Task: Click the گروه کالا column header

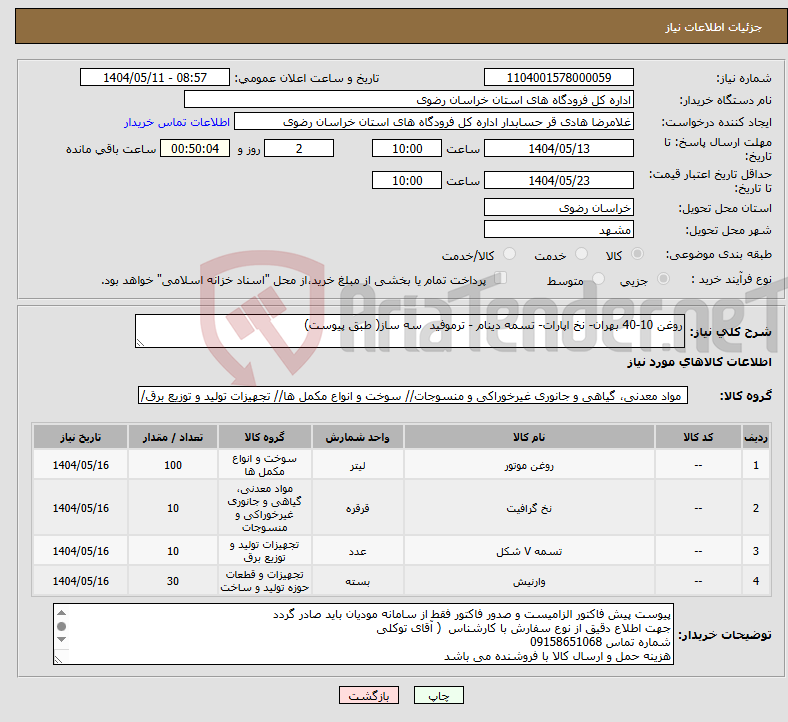Action: [264, 437]
